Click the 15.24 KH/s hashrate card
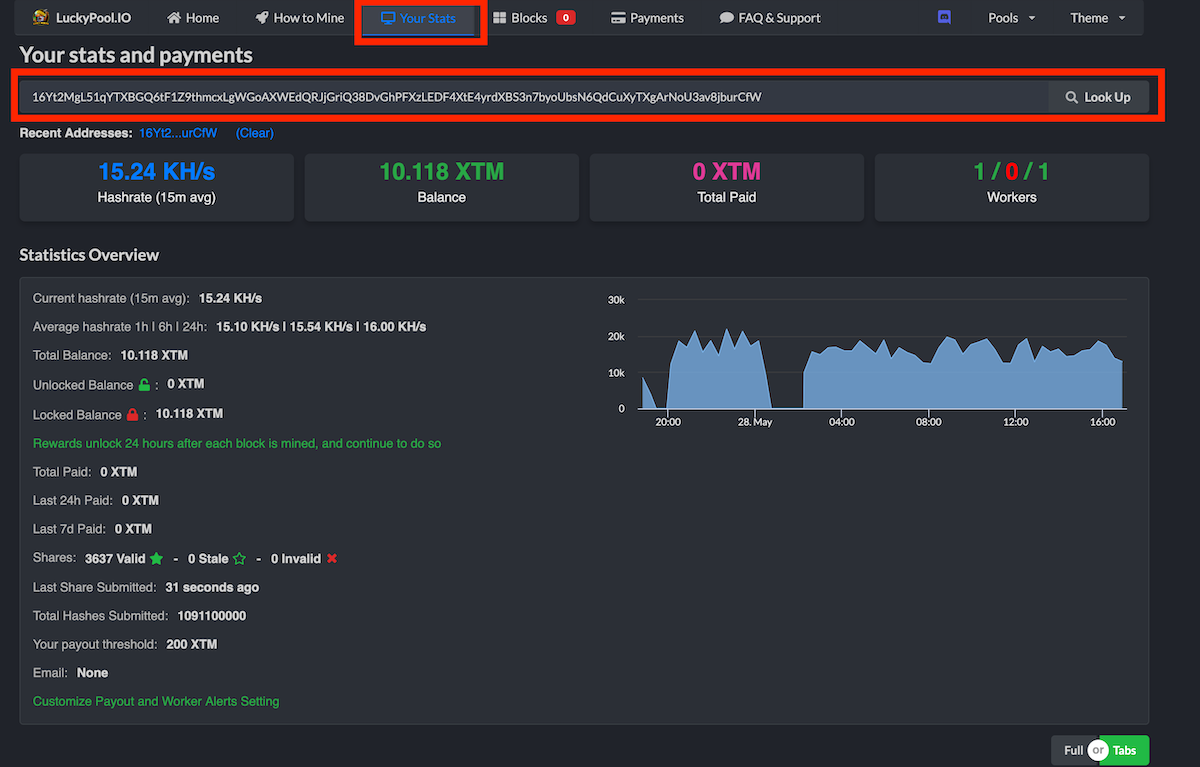The image size is (1200, 767). pyautogui.click(x=157, y=187)
